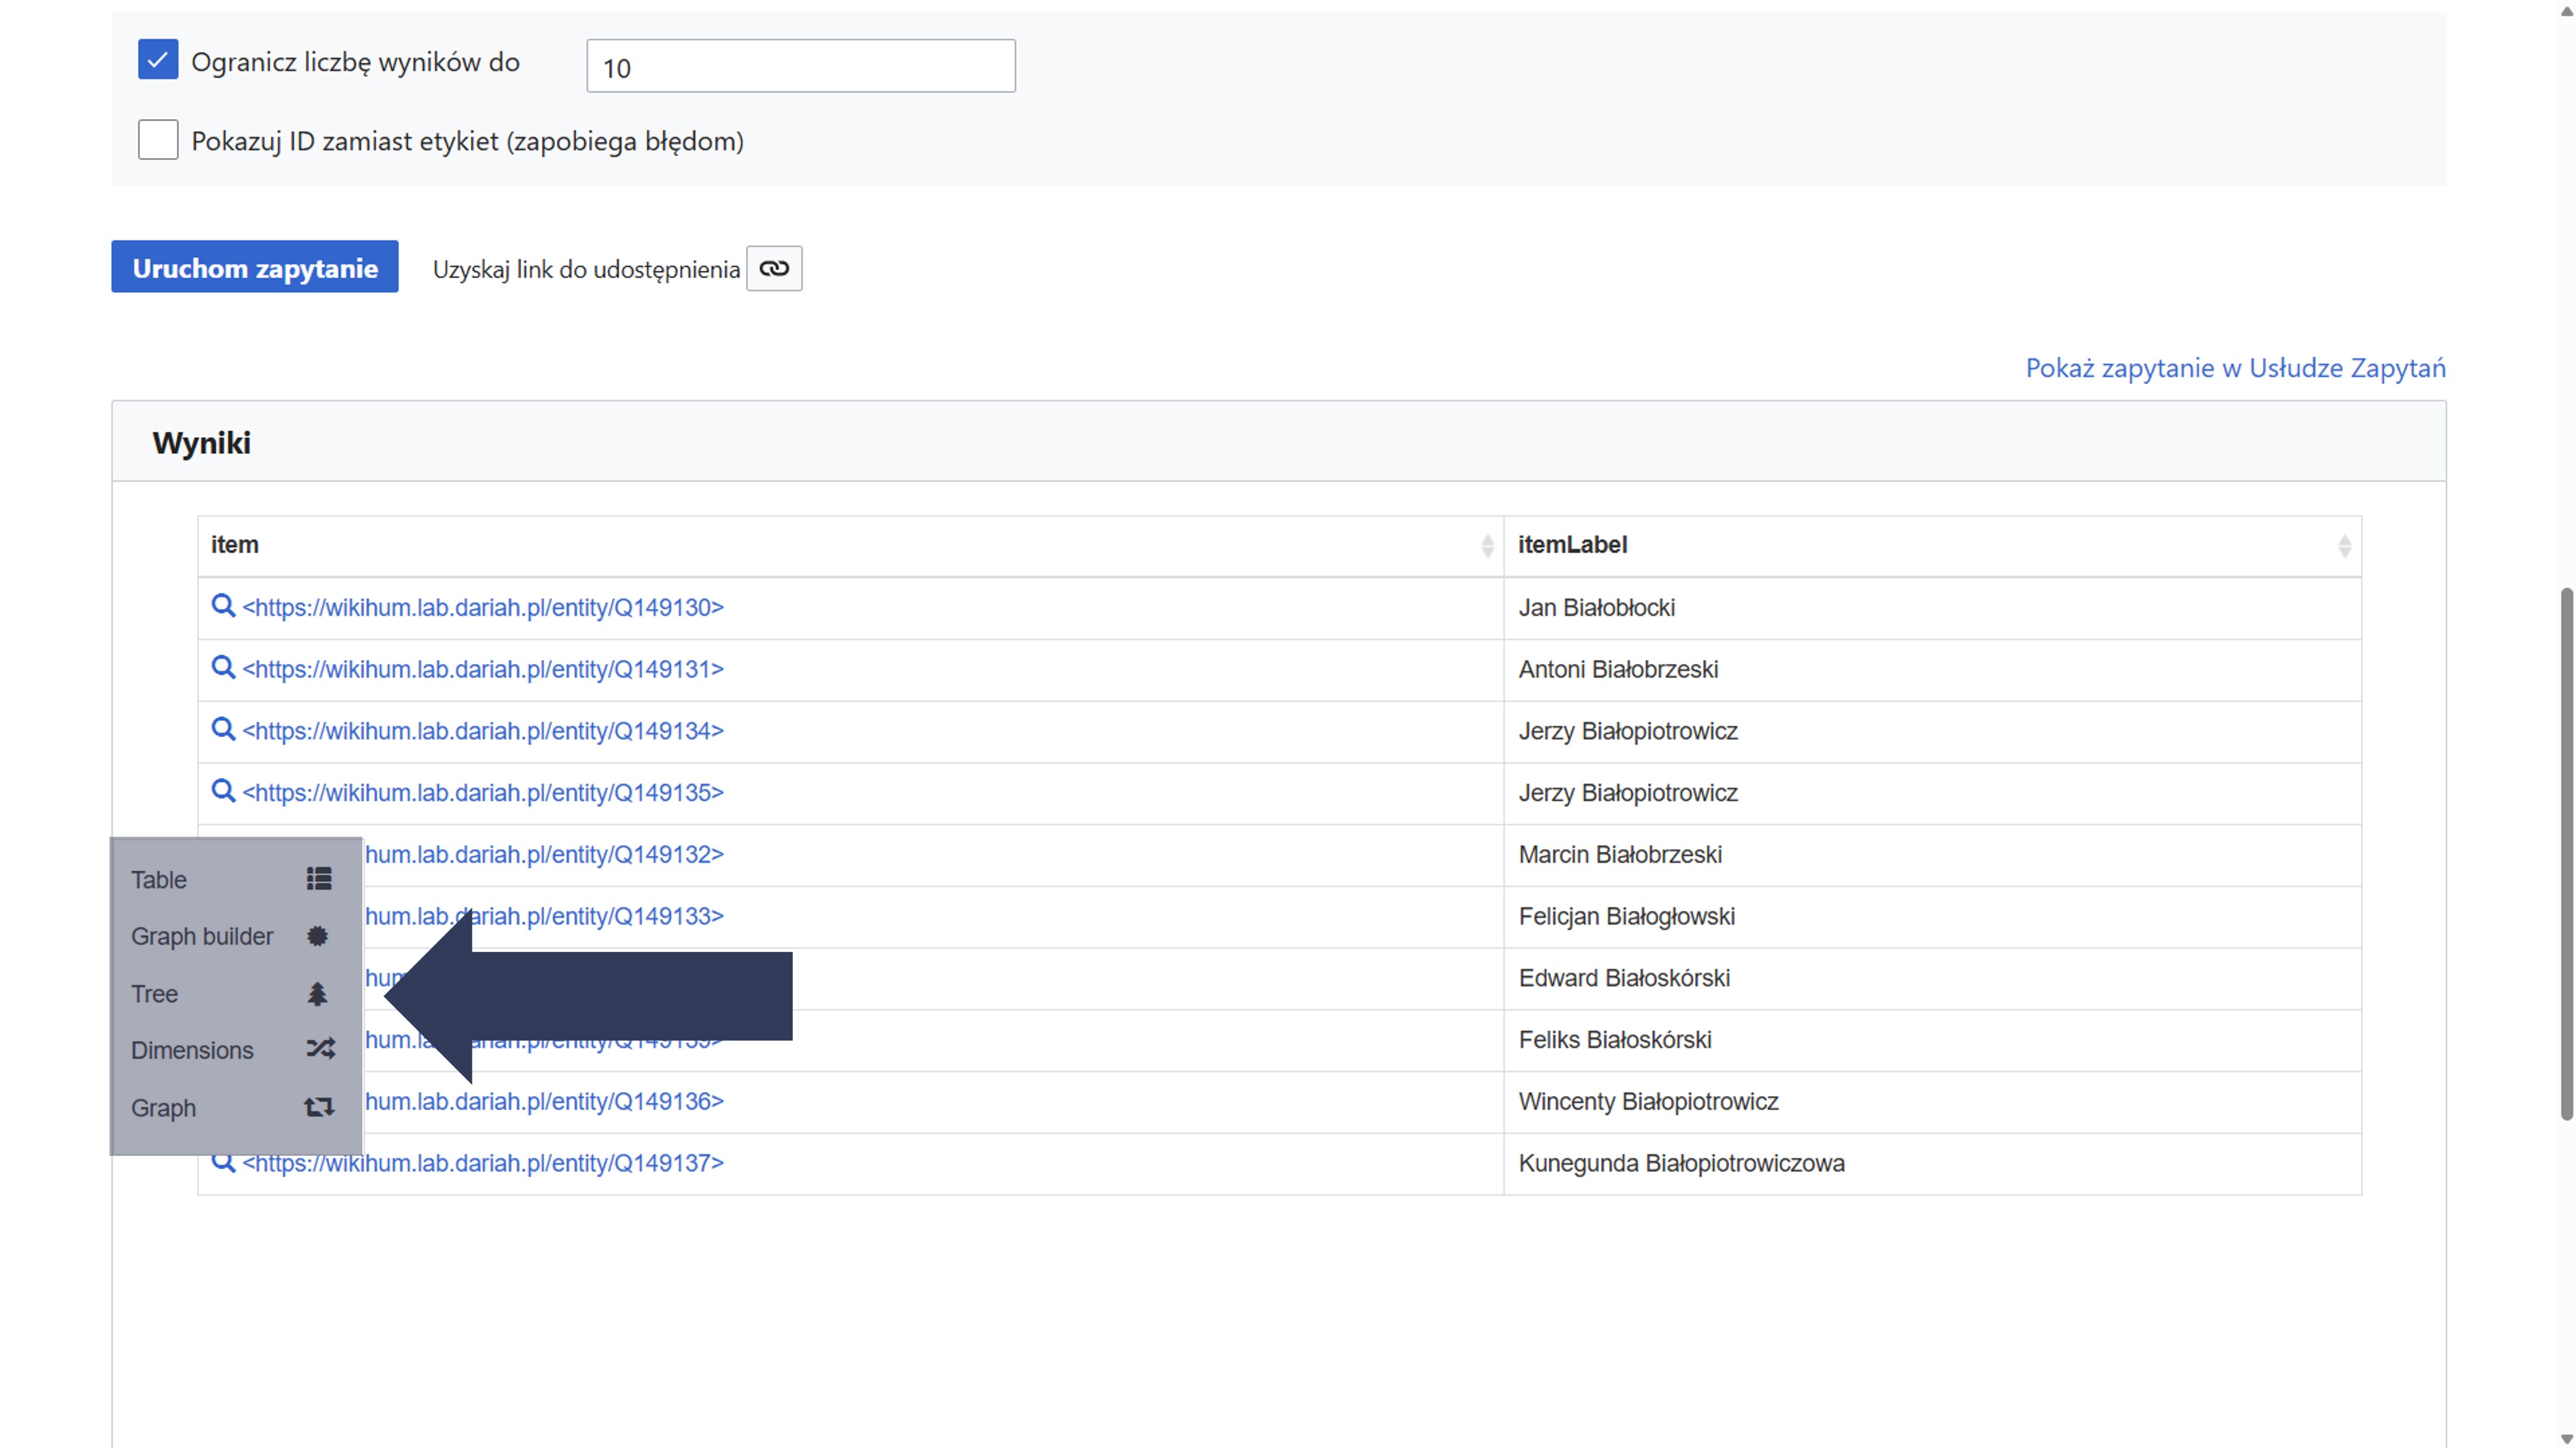Viewport: 2576px width, 1448px height.
Task: Click magnifier icon beside entity Q149131
Action: 223,668
